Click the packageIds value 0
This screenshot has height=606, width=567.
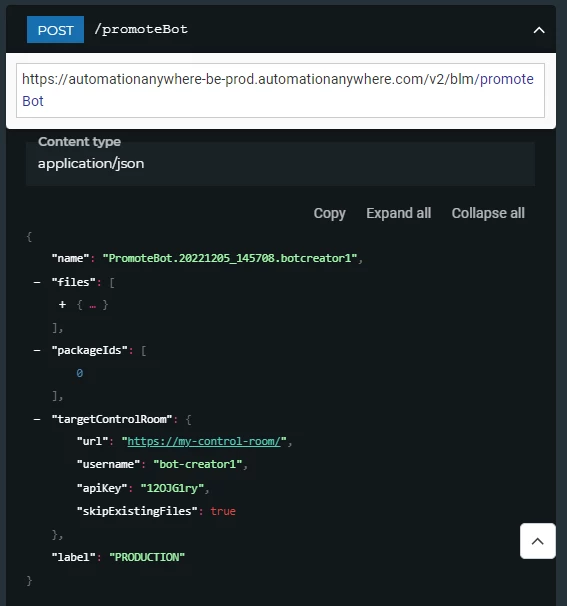point(80,373)
